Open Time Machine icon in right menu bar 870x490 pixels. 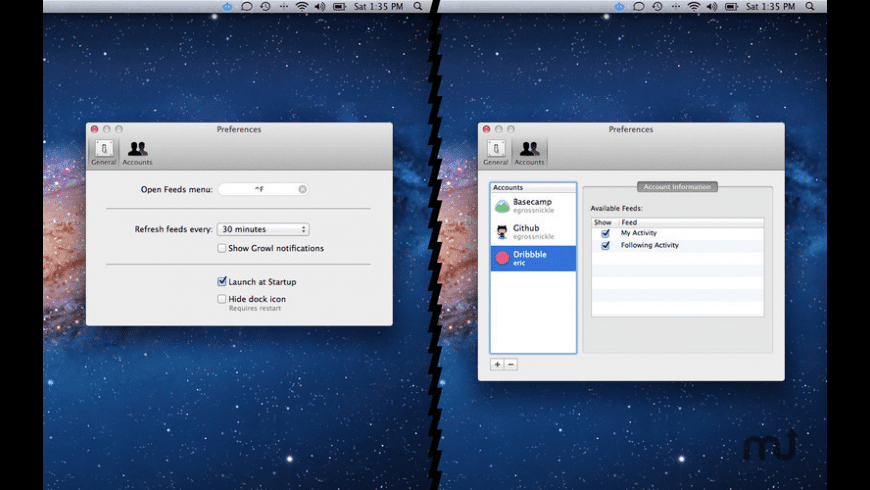click(x=657, y=7)
